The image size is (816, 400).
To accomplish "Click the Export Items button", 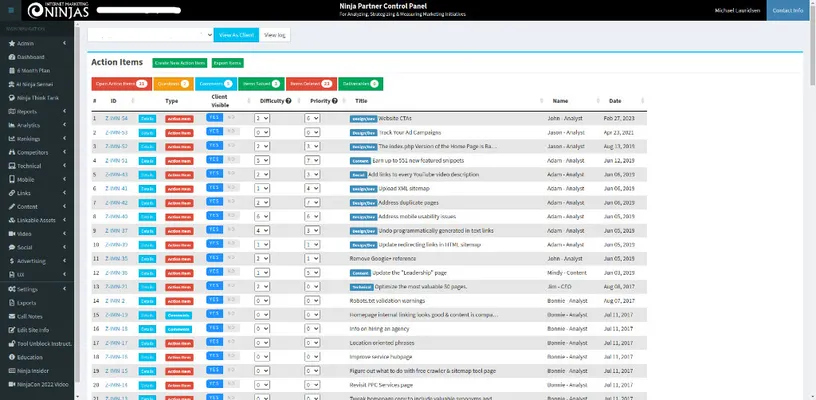I will 227,62.
